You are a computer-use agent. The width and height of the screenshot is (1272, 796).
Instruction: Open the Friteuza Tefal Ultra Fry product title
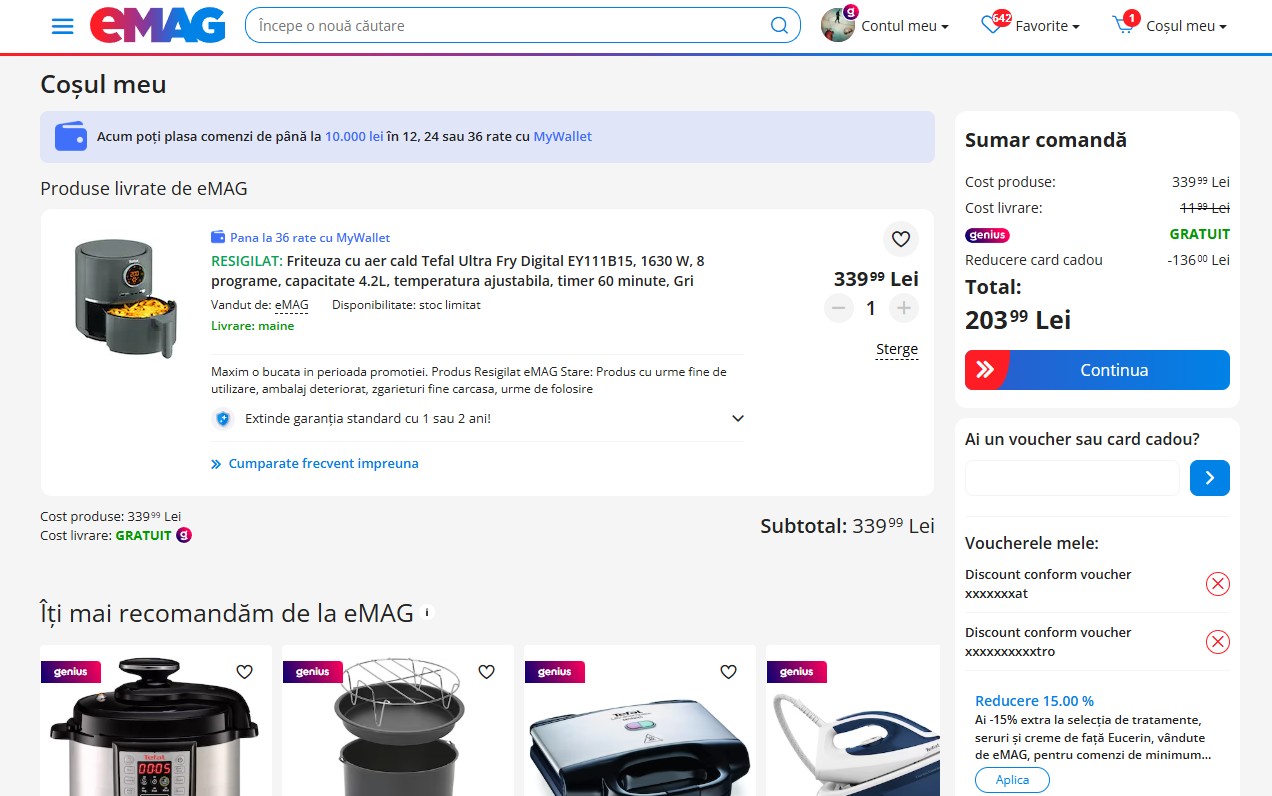[x=458, y=271]
